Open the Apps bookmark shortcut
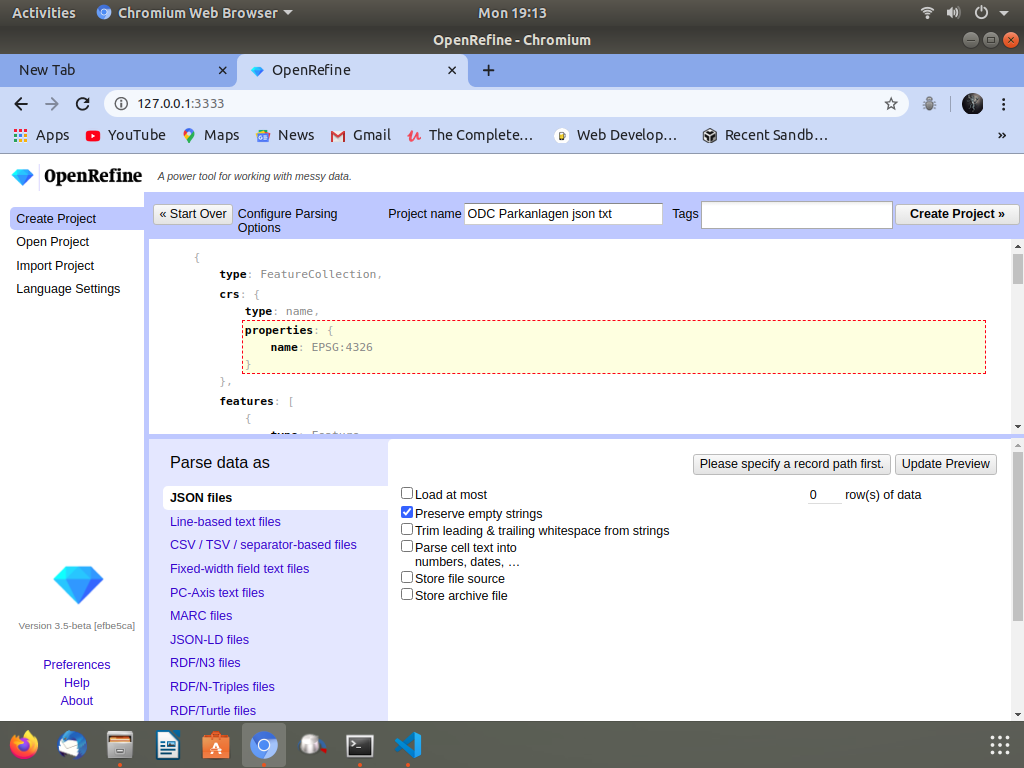Screen dimensions: 1024x768 point(41,135)
